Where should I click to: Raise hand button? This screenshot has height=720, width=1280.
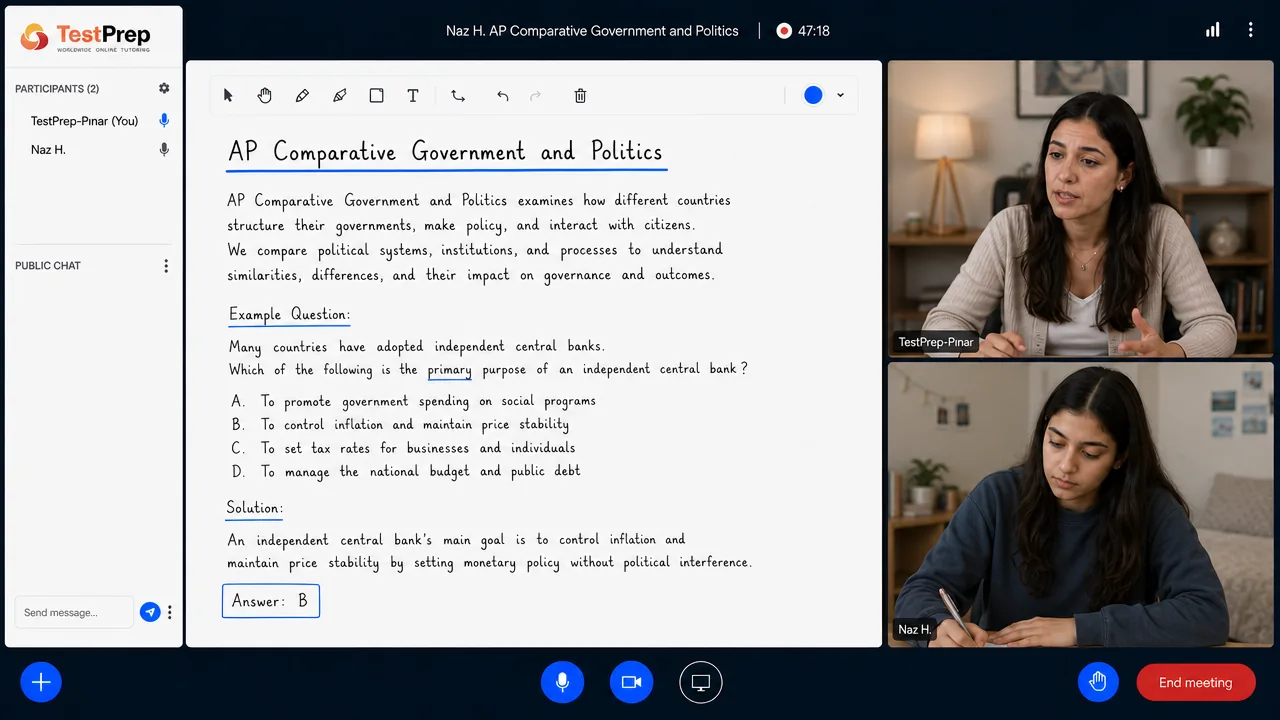point(1098,682)
